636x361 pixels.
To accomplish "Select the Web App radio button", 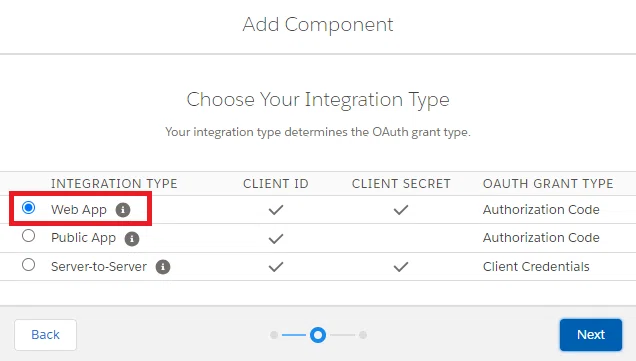I will (x=28, y=208).
